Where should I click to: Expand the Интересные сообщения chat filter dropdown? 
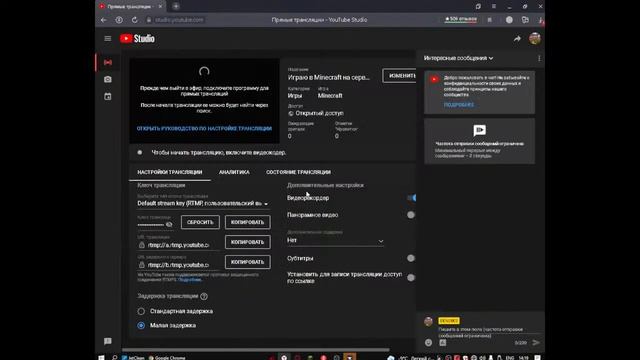(458, 58)
